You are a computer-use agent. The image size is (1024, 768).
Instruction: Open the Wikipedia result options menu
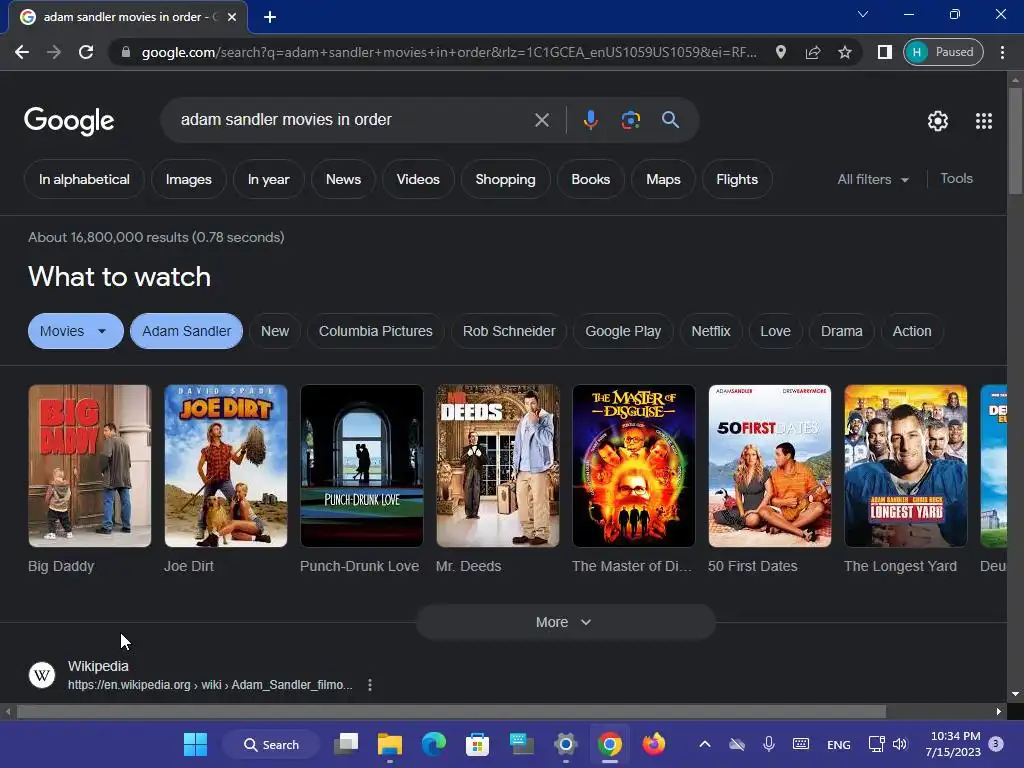coord(370,685)
